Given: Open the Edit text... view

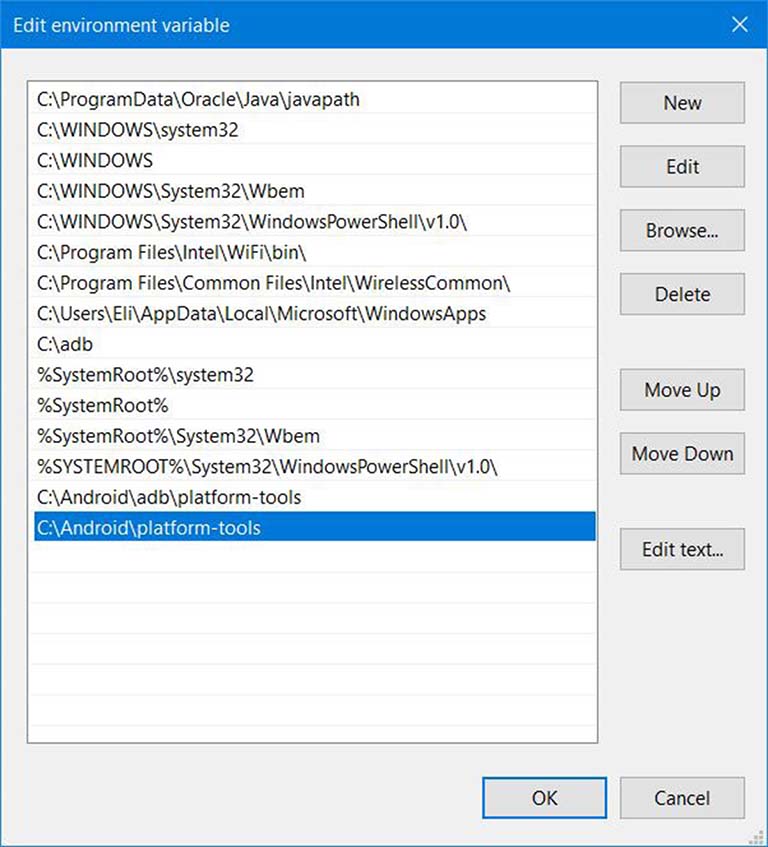Looking at the screenshot, I should click(682, 549).
